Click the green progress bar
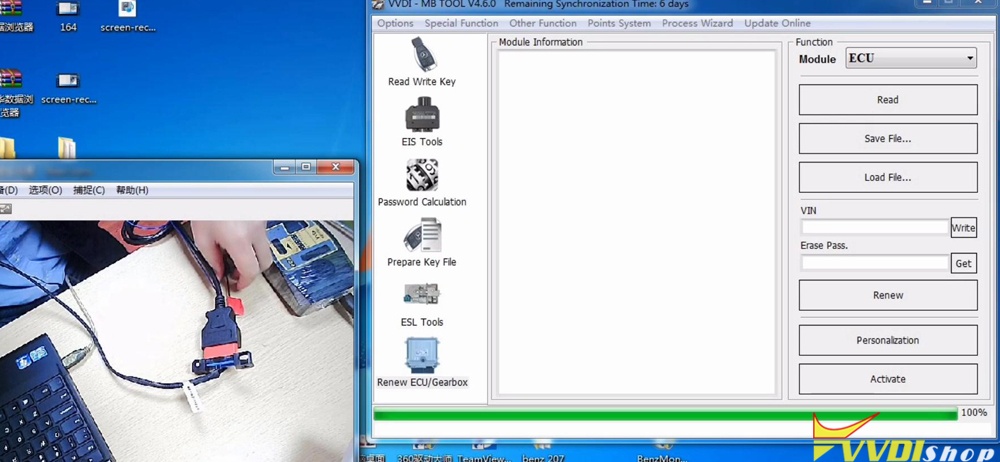The height and width of the screenshot is (462, 1000). point(665,414)
